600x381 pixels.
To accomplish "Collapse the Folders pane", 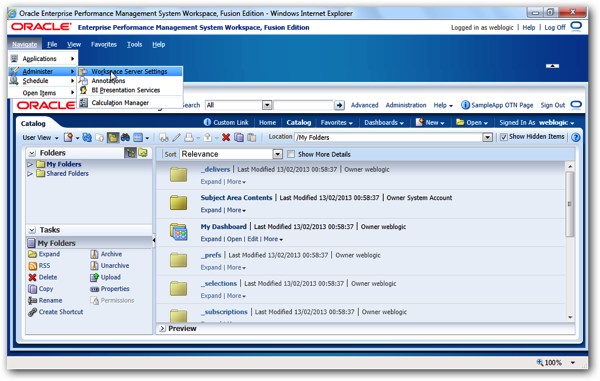I will [x=32, y=153].
